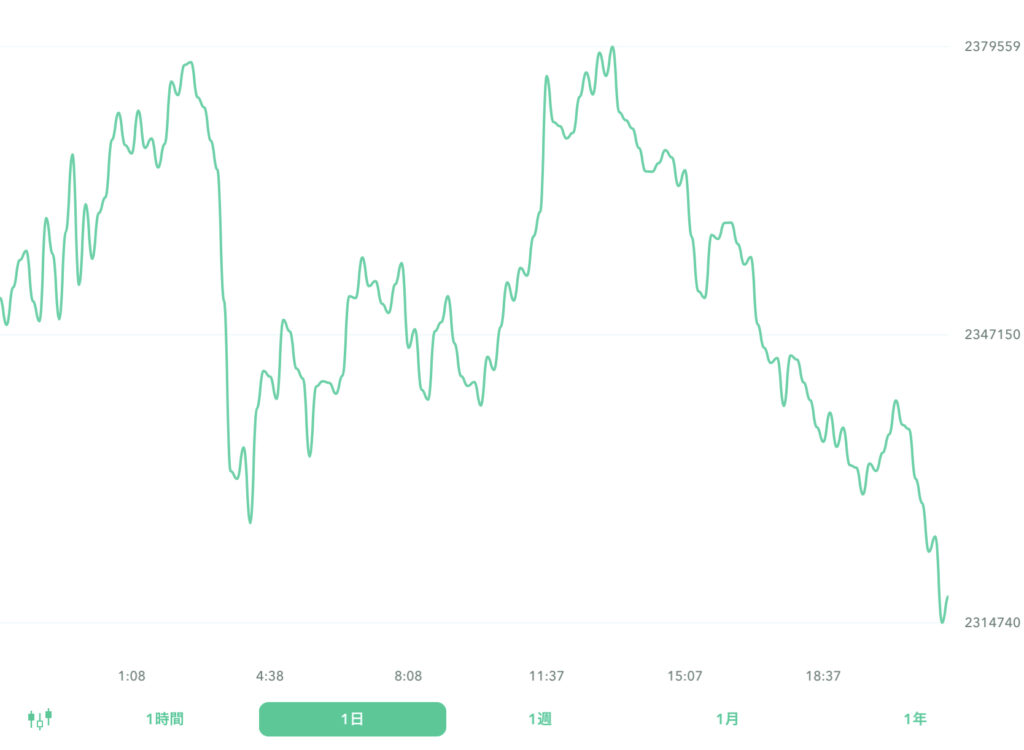Click the 2347150 price axis label
The image size is (1024, 750).
point(992,334)
